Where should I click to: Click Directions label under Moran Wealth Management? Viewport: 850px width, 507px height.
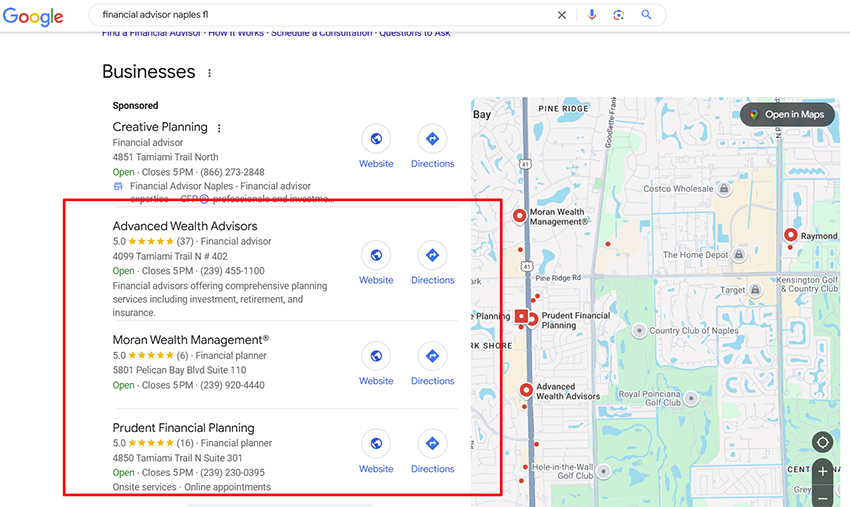coord(433,381)
